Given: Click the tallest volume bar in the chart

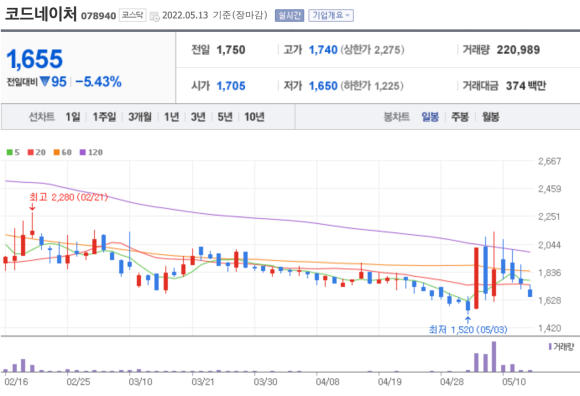Looking at the screenshot, I should tap(494, 356).
